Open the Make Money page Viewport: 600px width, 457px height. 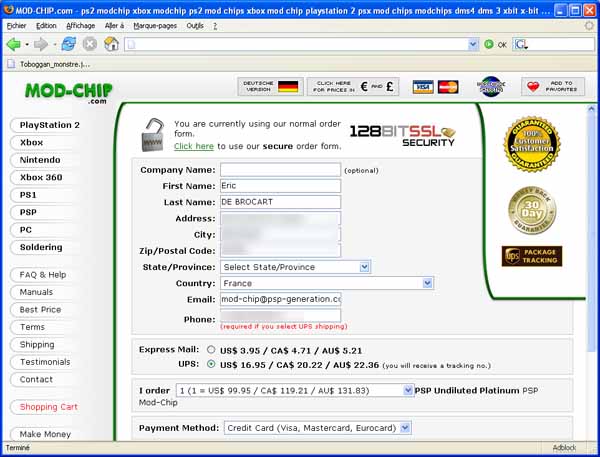tap(45, 434)
